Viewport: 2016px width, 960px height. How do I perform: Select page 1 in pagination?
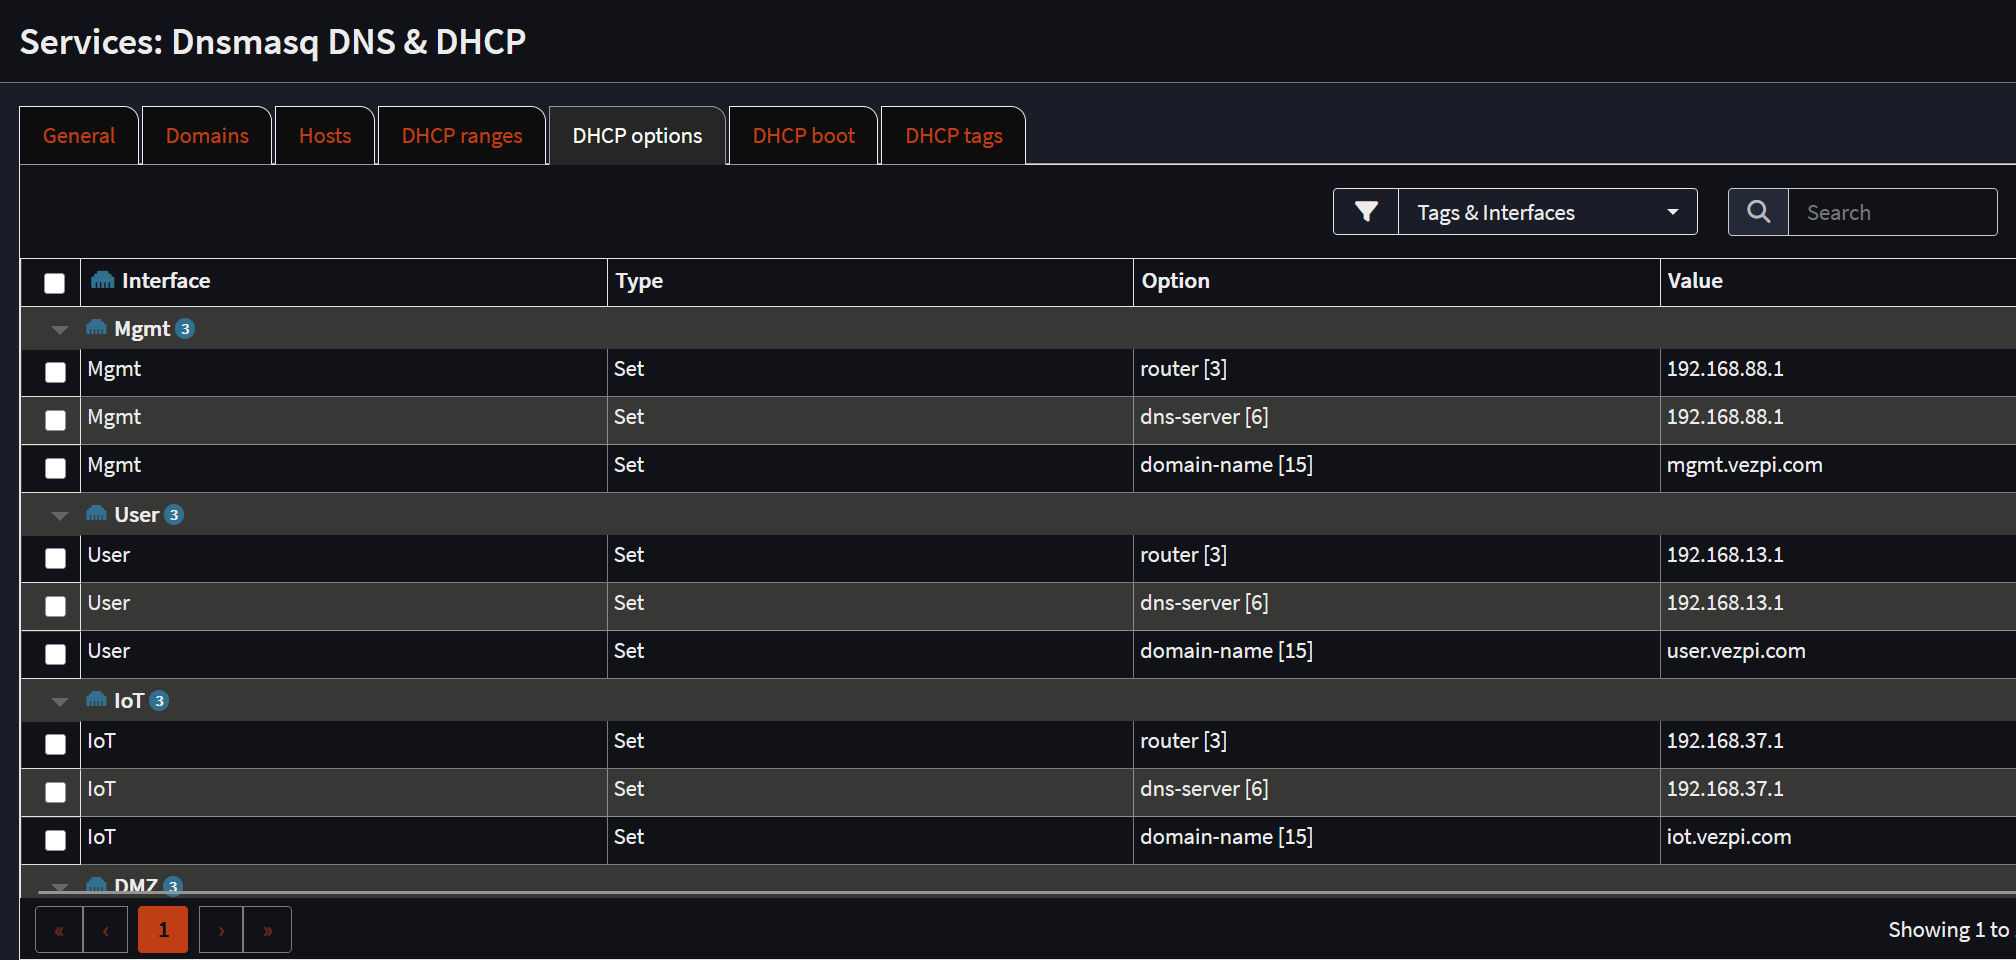point(162,929)
